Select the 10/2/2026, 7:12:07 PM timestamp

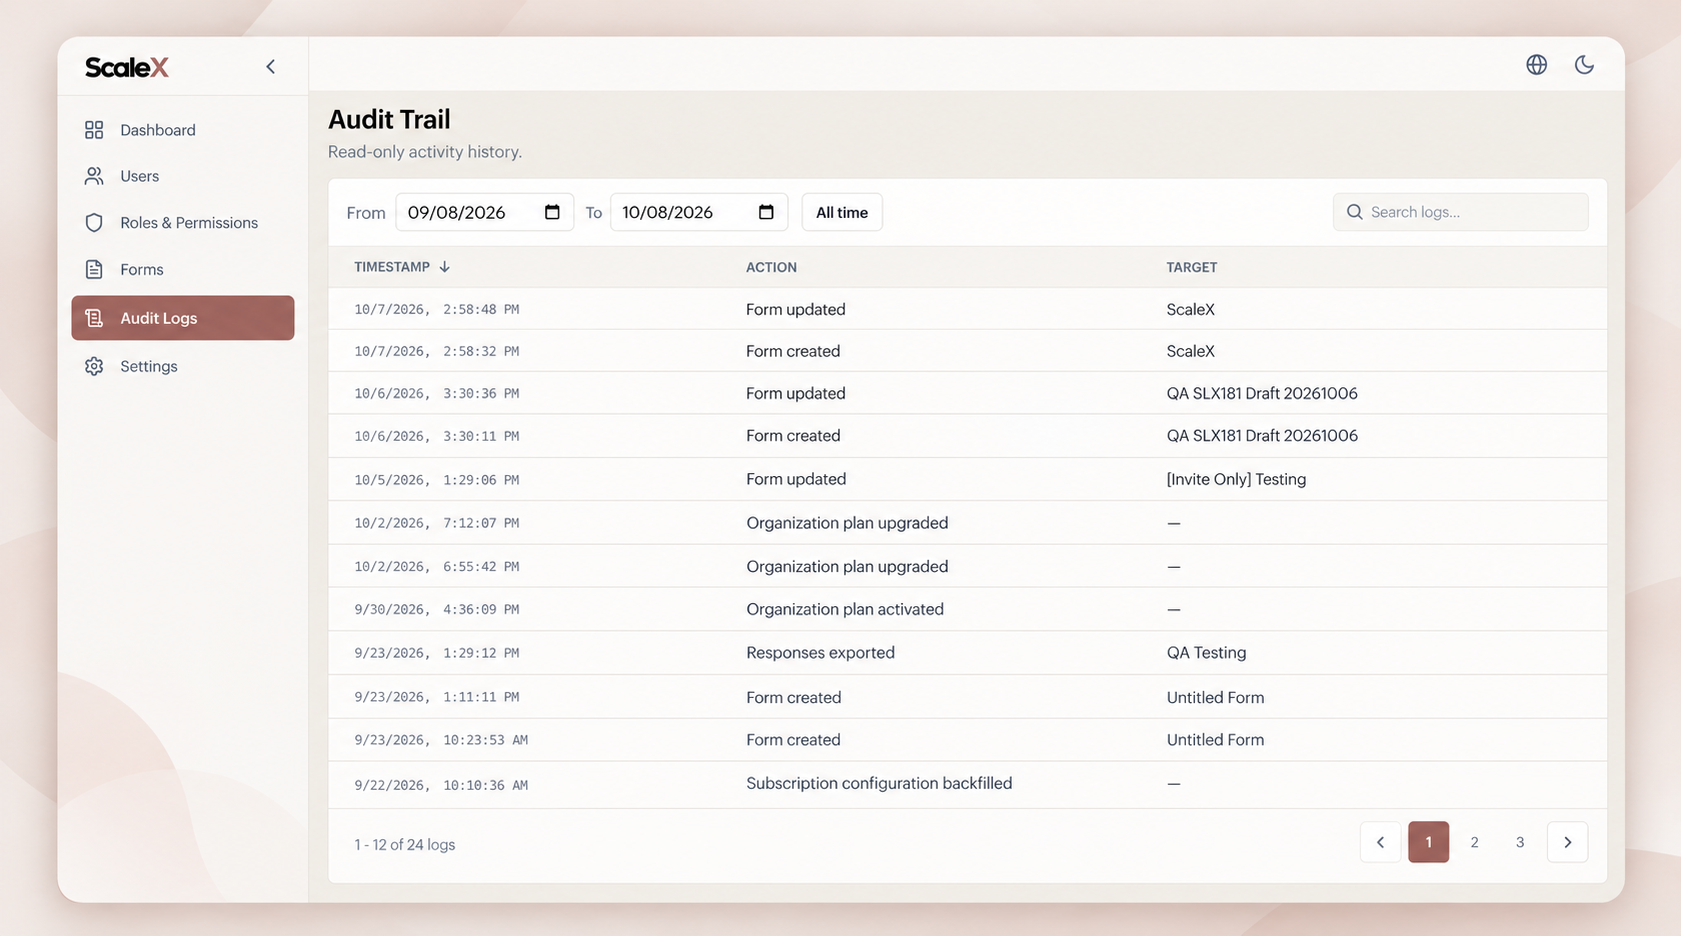point(437,523)
